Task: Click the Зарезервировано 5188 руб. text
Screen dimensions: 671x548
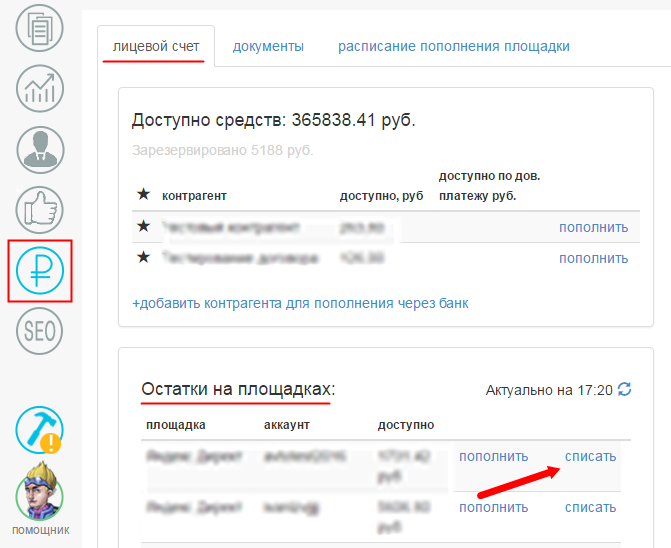Action: tap(223, 150)
